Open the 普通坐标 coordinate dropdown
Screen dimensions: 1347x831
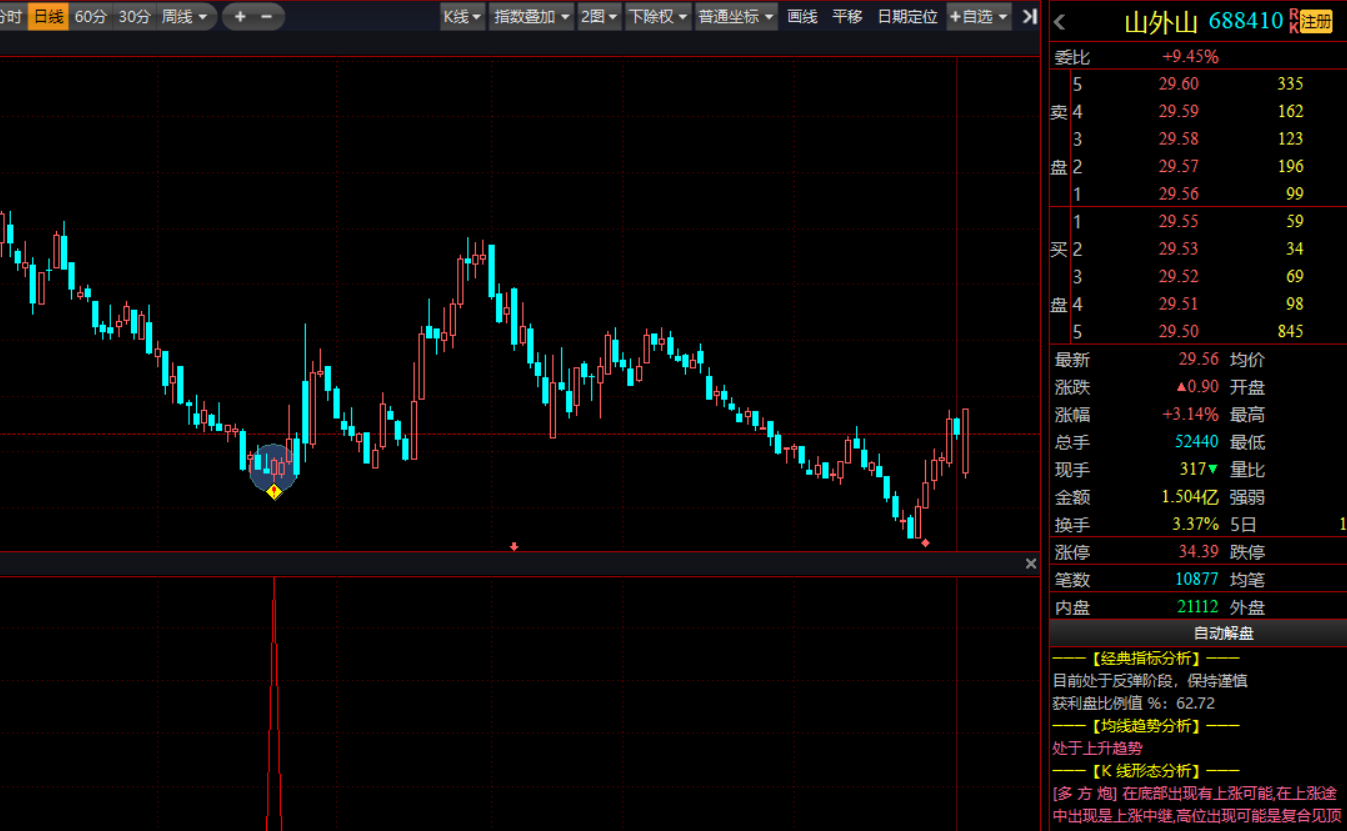pos(736,16)
